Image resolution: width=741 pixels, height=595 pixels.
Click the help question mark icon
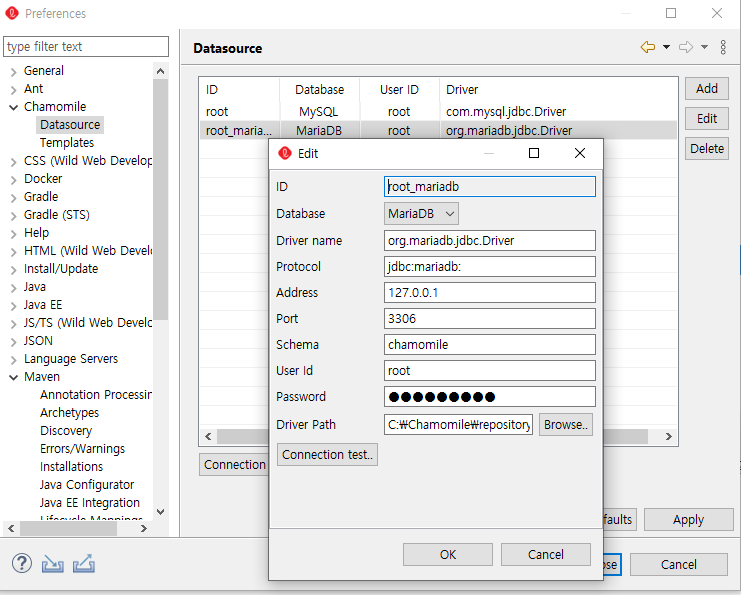click(22, 563)
